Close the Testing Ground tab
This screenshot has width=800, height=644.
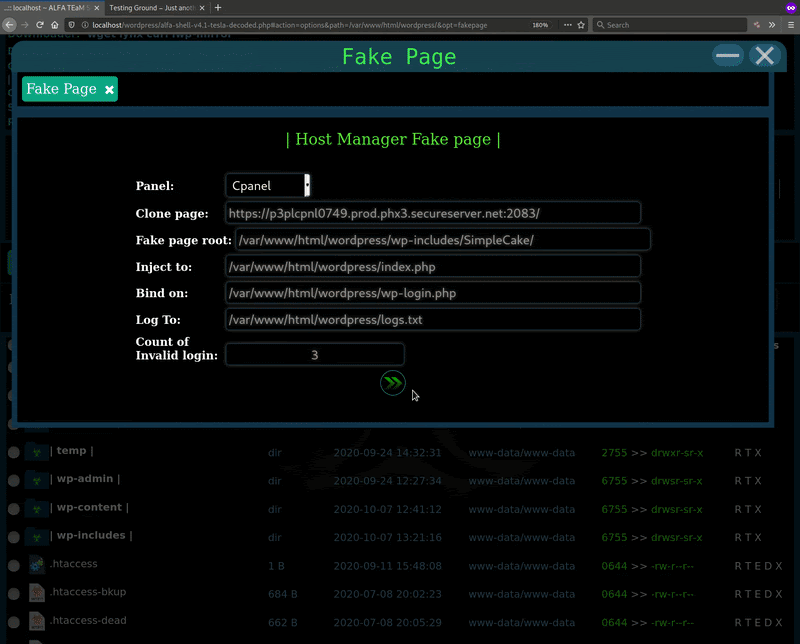coord(202,8)
